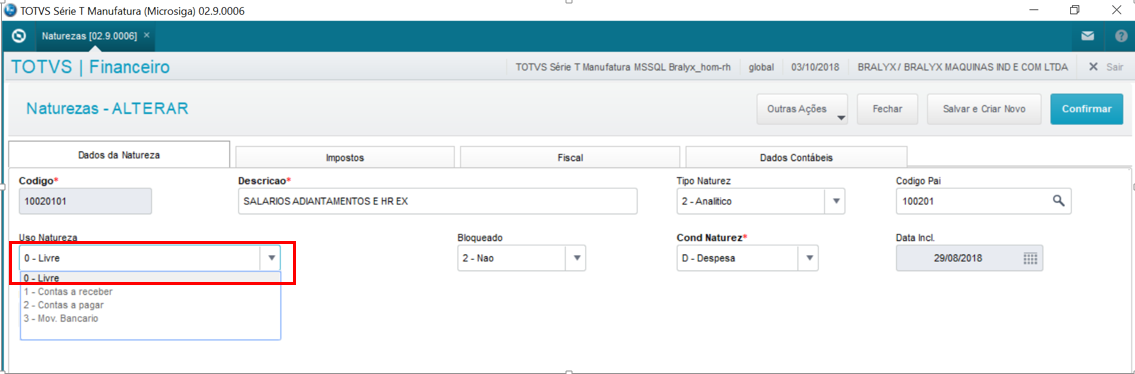Choose the 1 - Contas a receber option
The width and height of the screenshot is (1135, 374).
tap(150, 292)
